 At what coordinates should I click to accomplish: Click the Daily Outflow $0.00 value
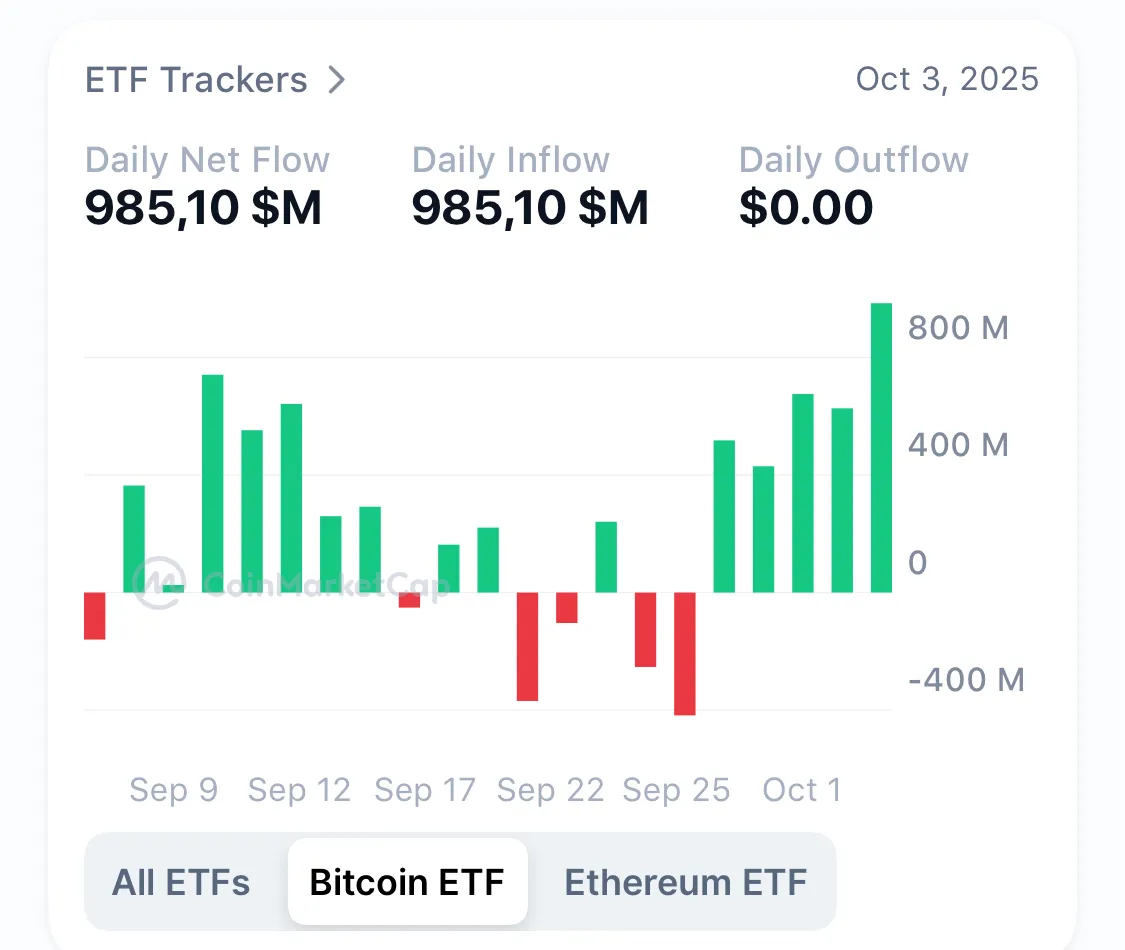[x=806, y=207]
